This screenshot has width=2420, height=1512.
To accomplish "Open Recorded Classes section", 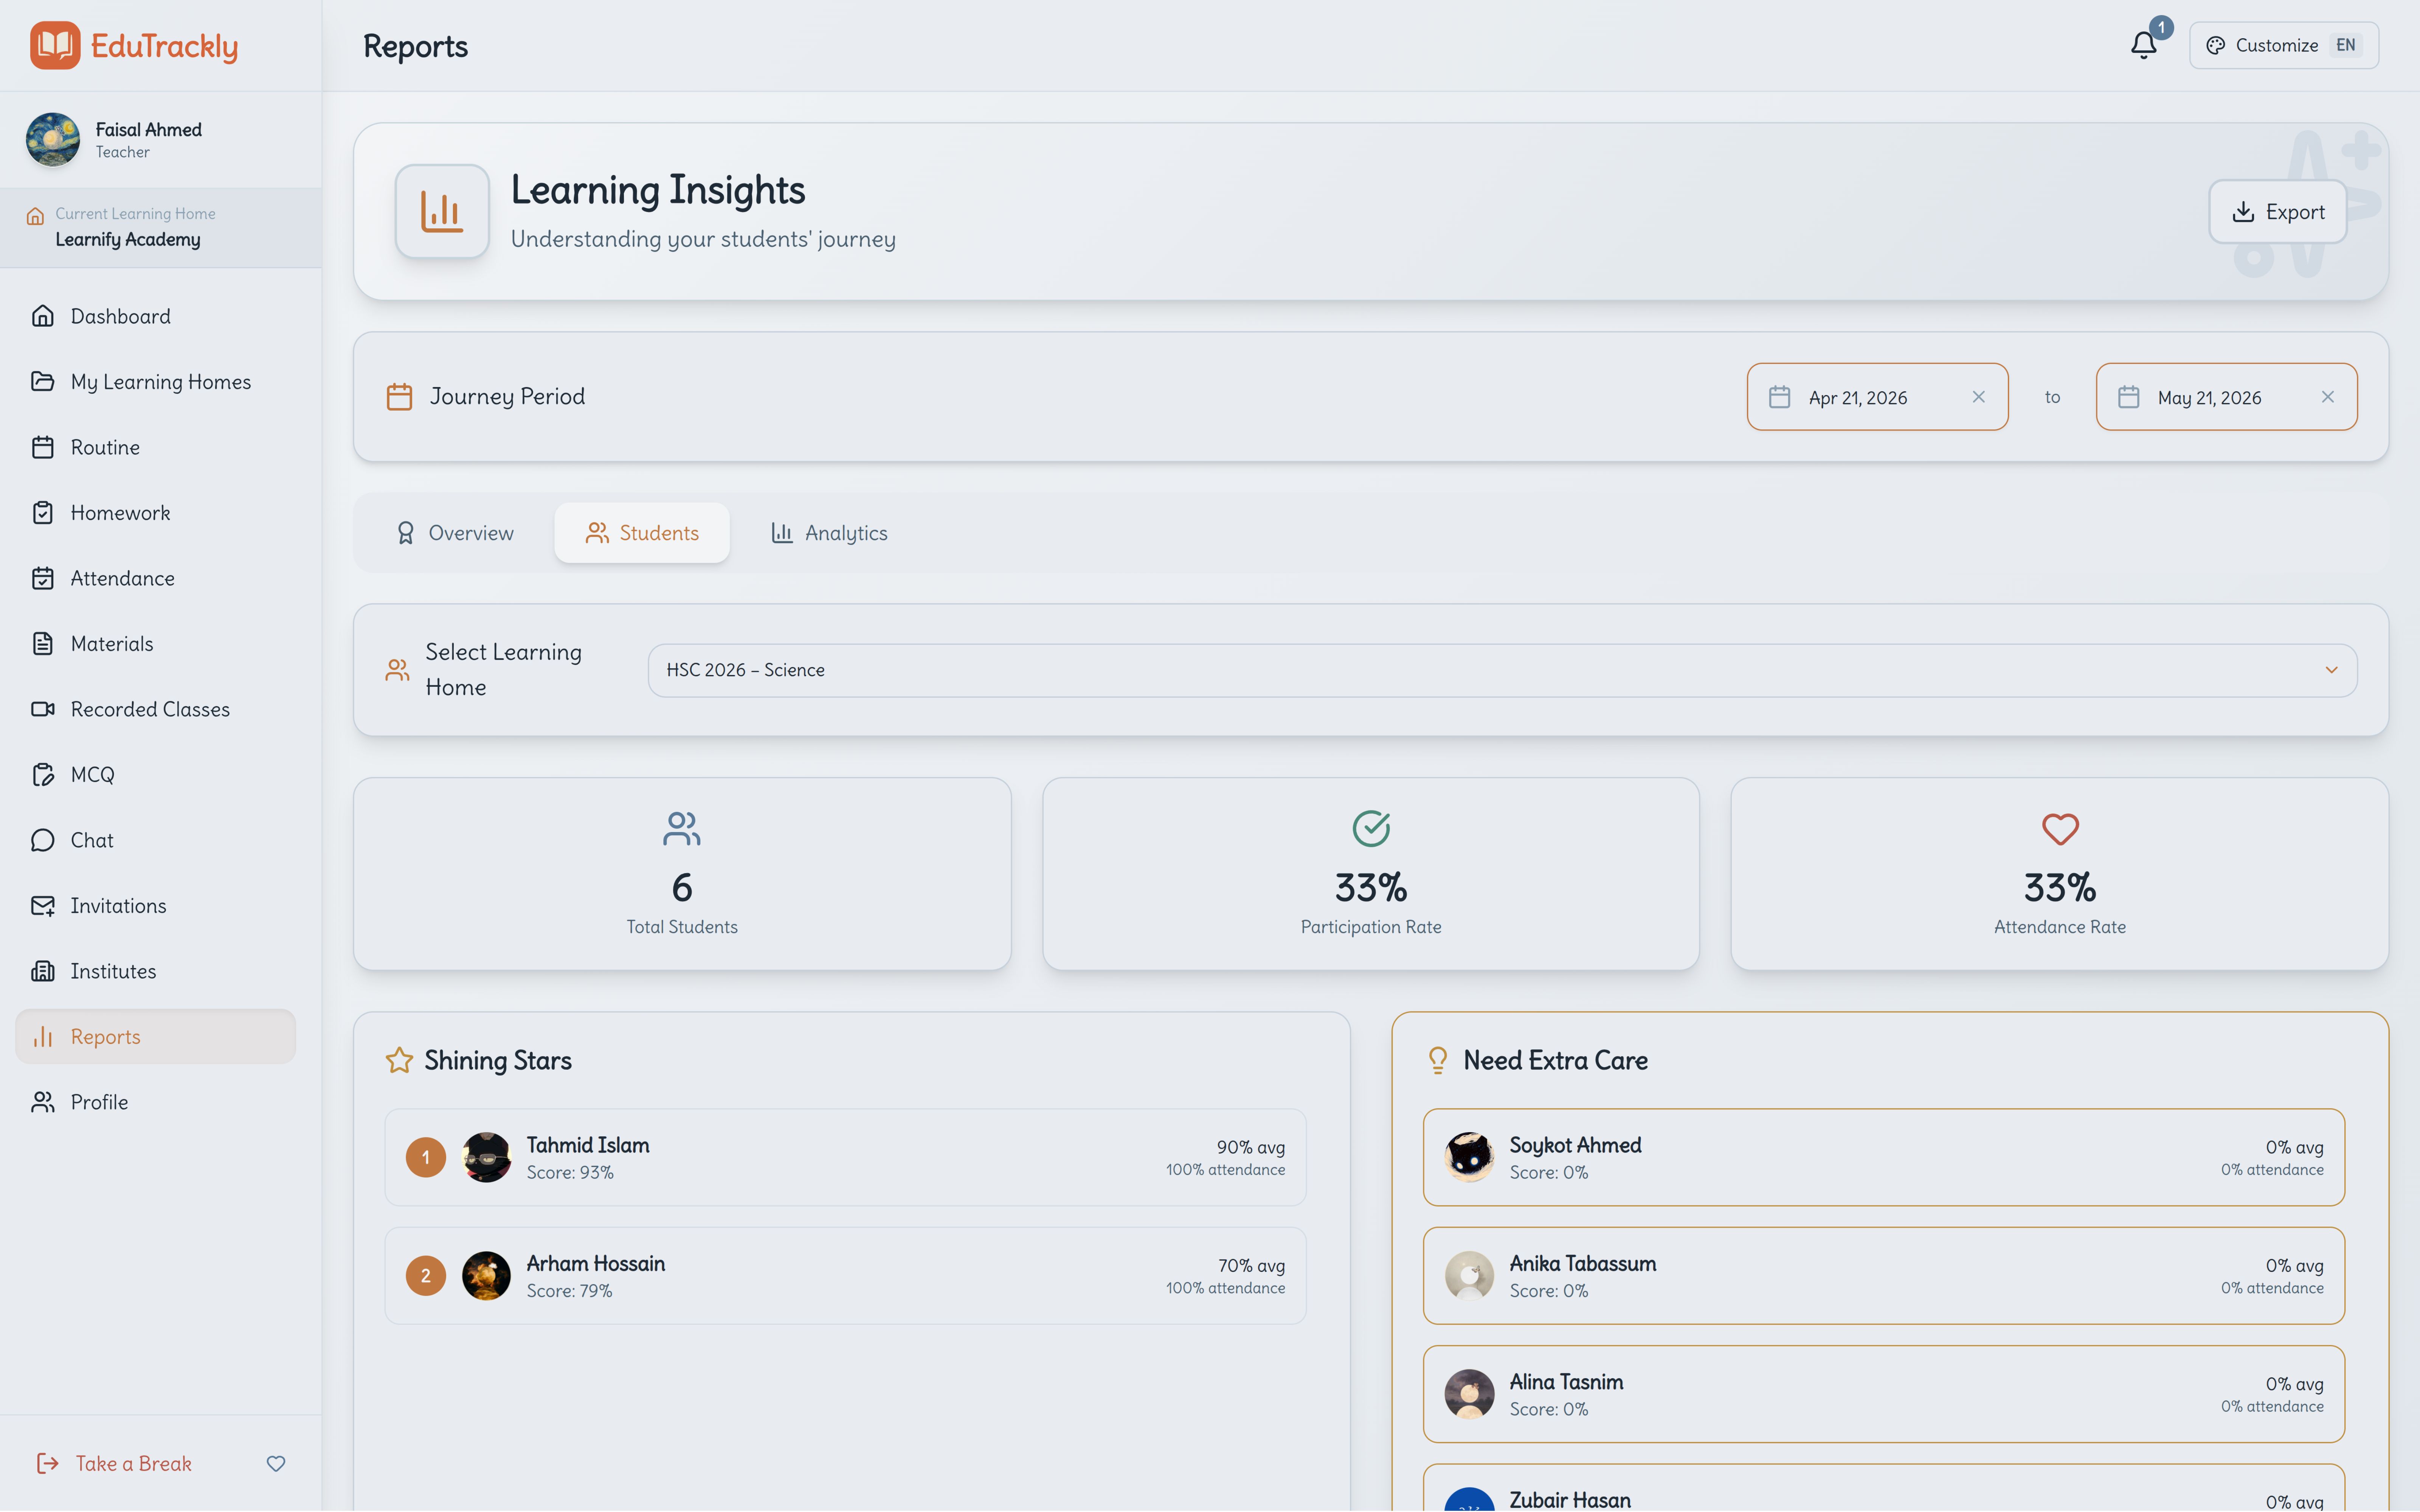I will click(155, 709).
